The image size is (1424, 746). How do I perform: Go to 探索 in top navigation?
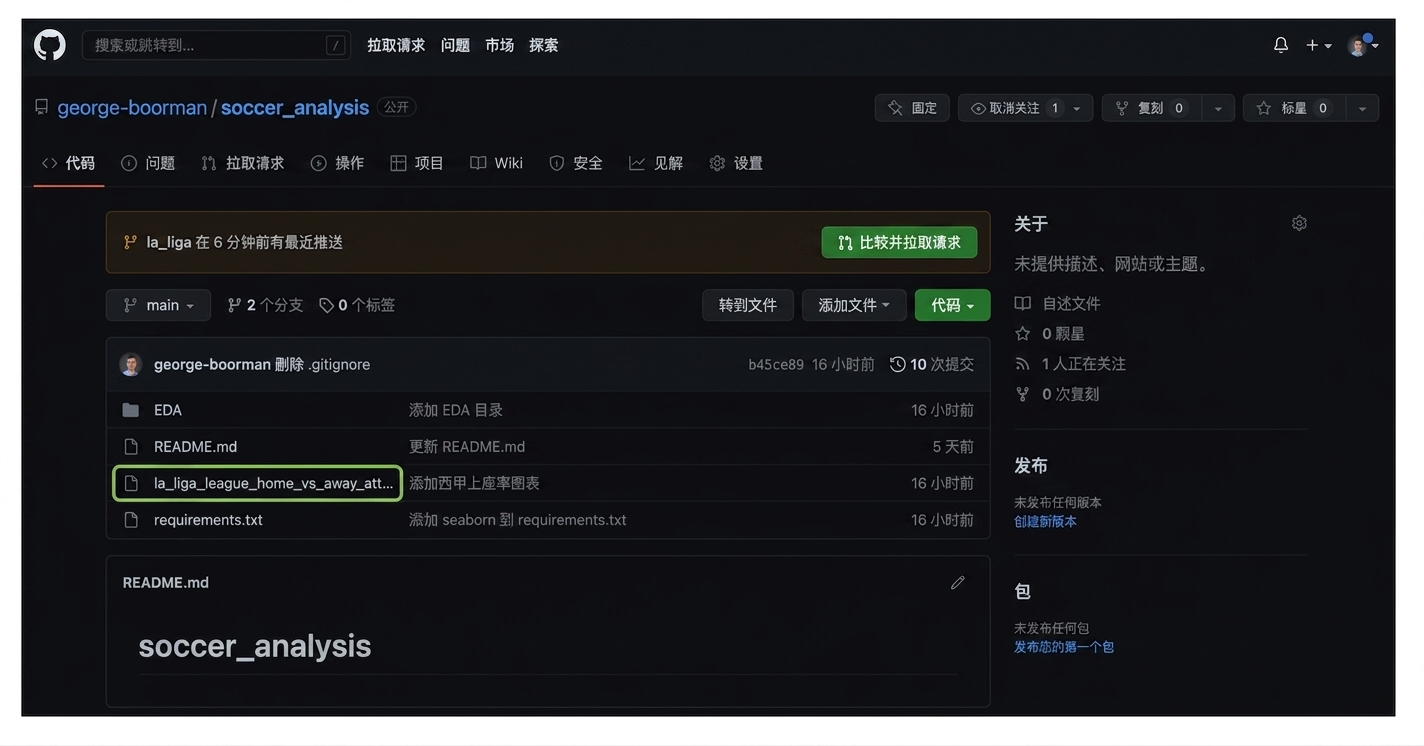click(544, 45)
